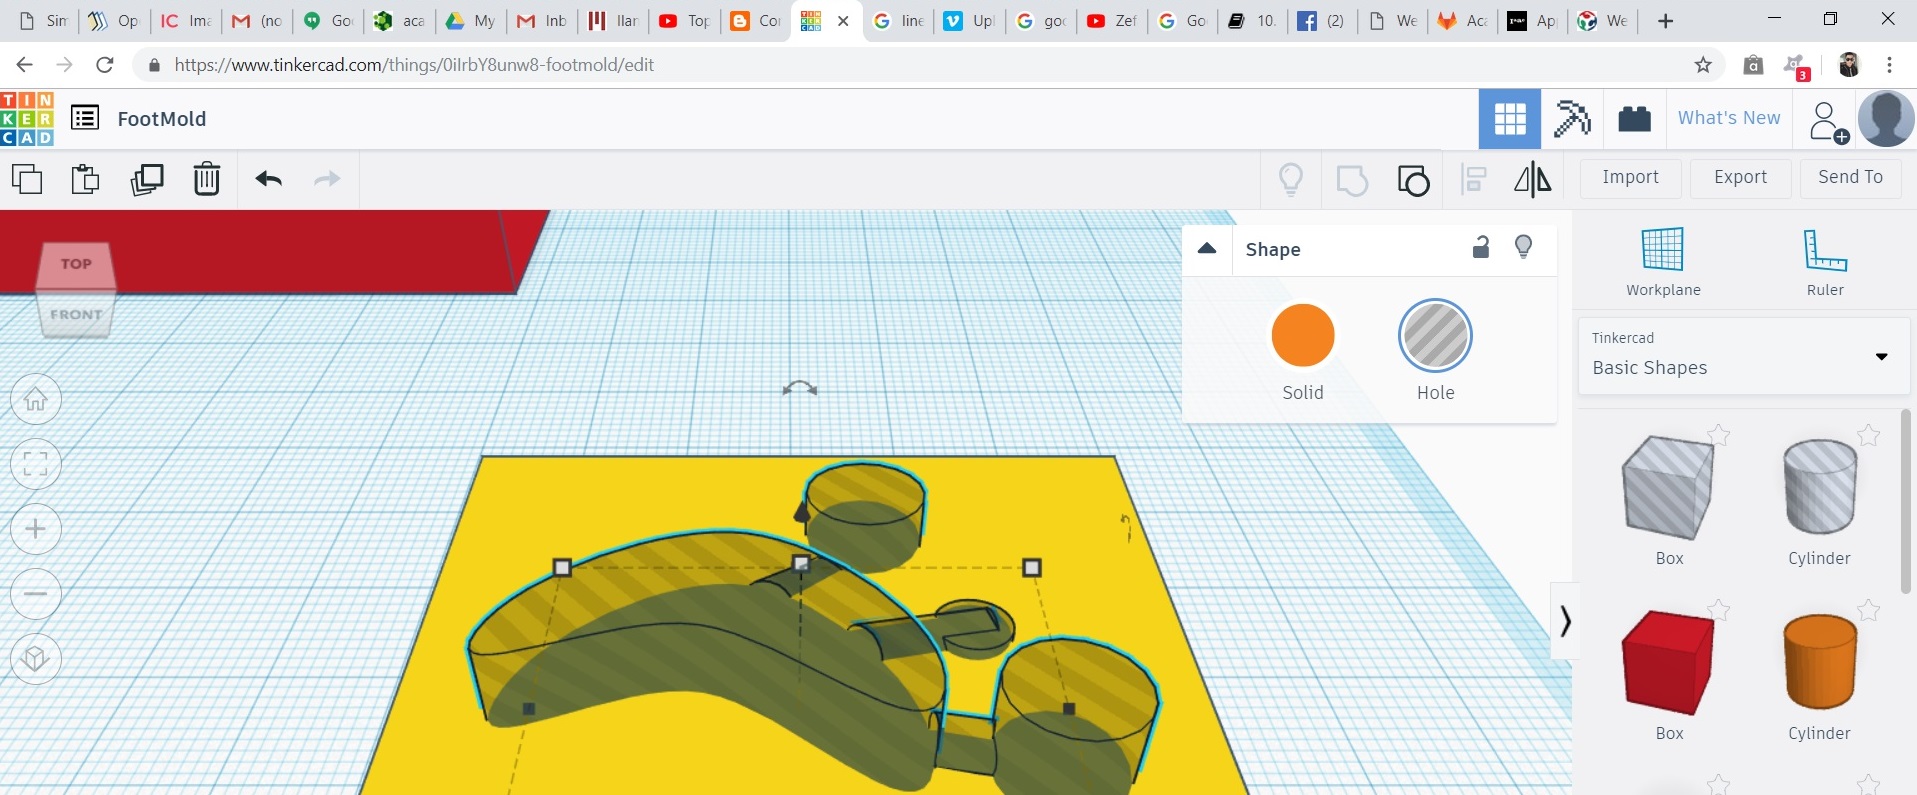Favorite the hole Cylinder shape star

[1868, 435]
